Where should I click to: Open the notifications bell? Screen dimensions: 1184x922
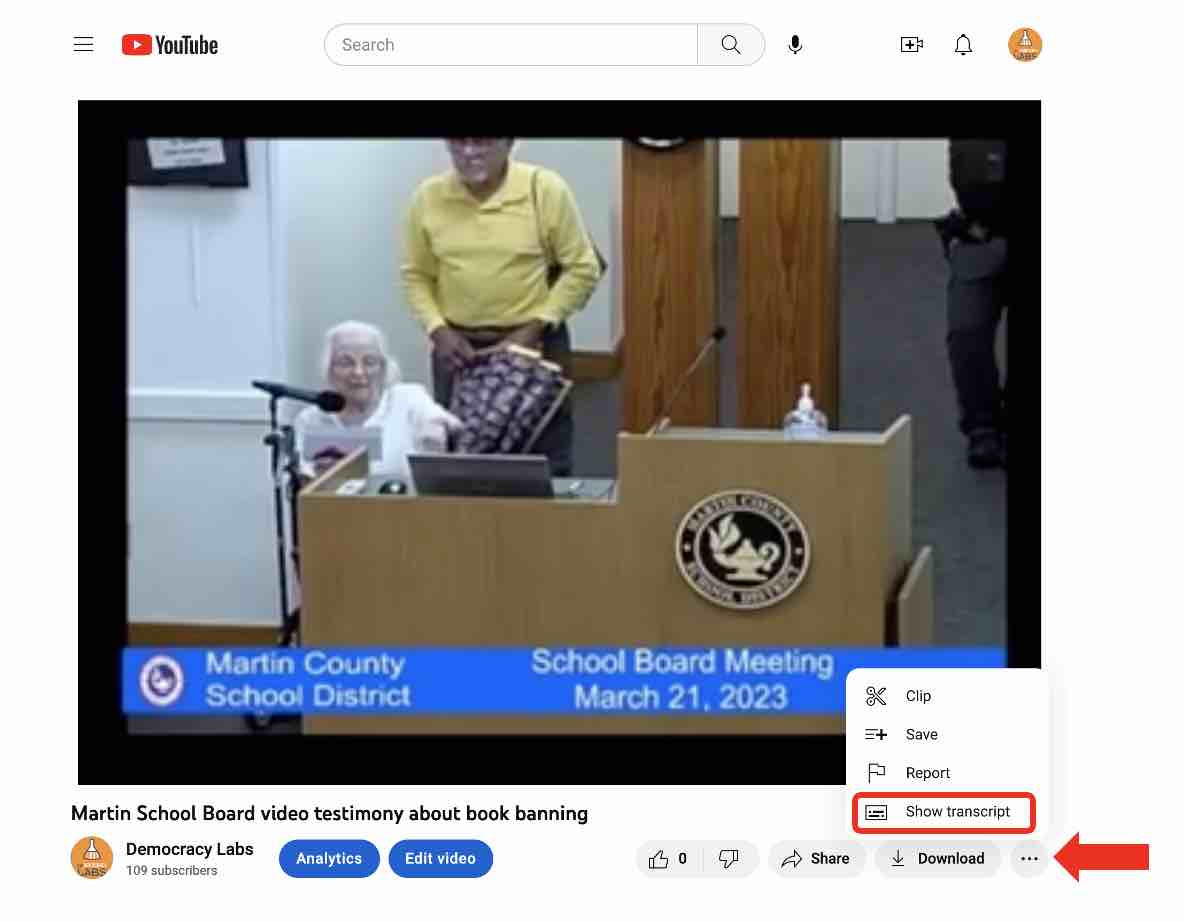pos(963,45)
